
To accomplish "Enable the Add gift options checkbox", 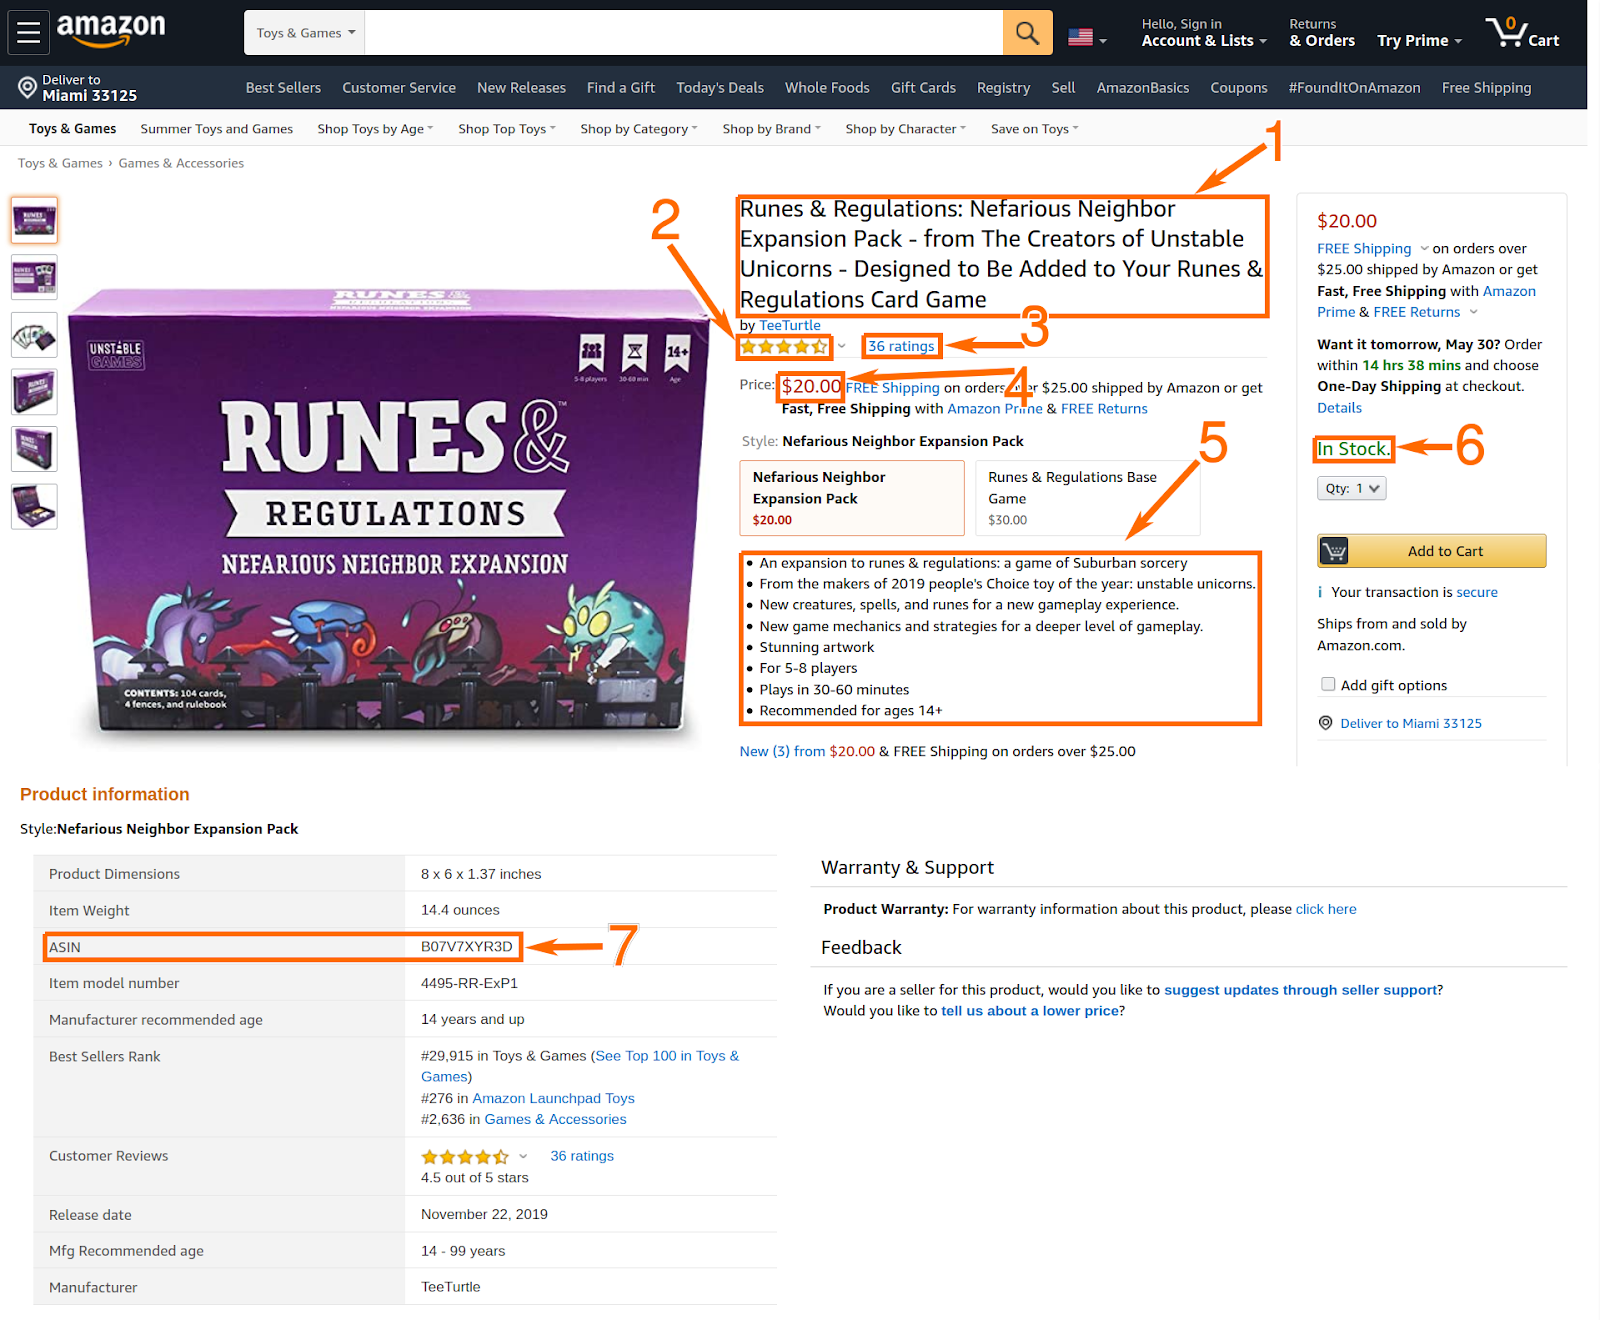I will pyautogui.click(x=1328, y=684).
